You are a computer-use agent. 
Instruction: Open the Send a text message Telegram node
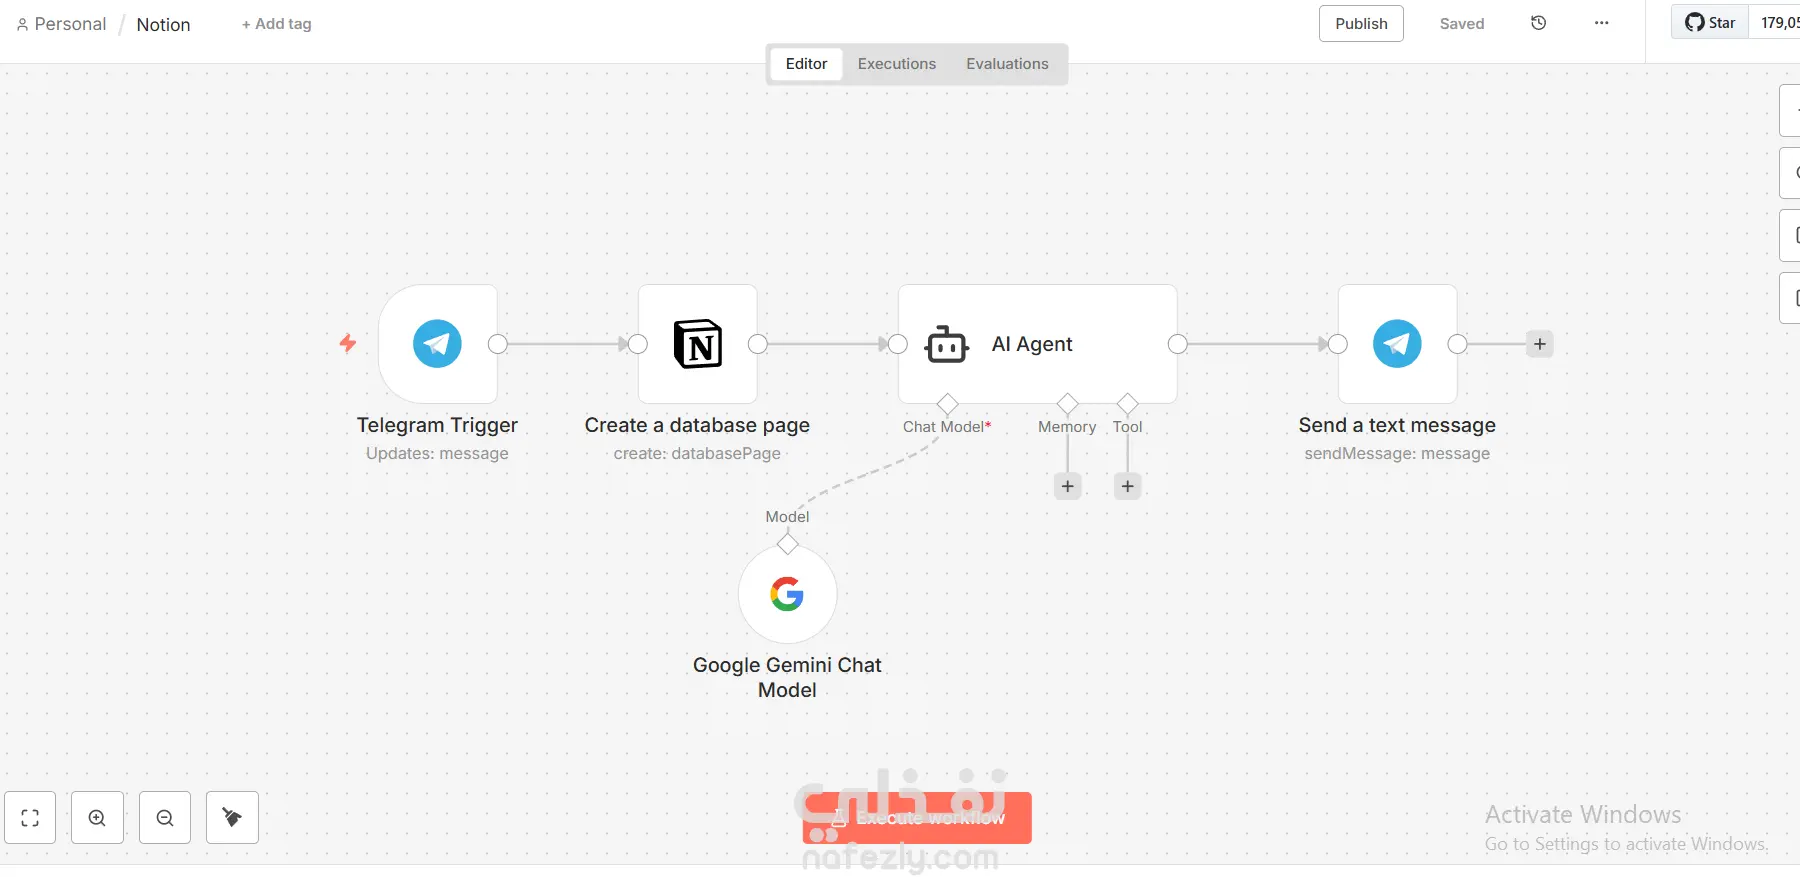tap(1397, 344)
